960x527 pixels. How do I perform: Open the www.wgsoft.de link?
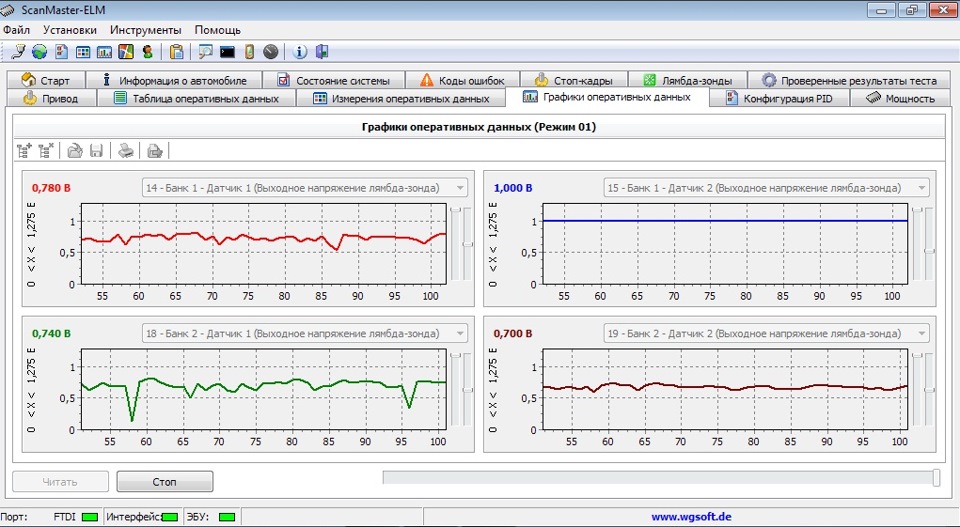[691, 517]
